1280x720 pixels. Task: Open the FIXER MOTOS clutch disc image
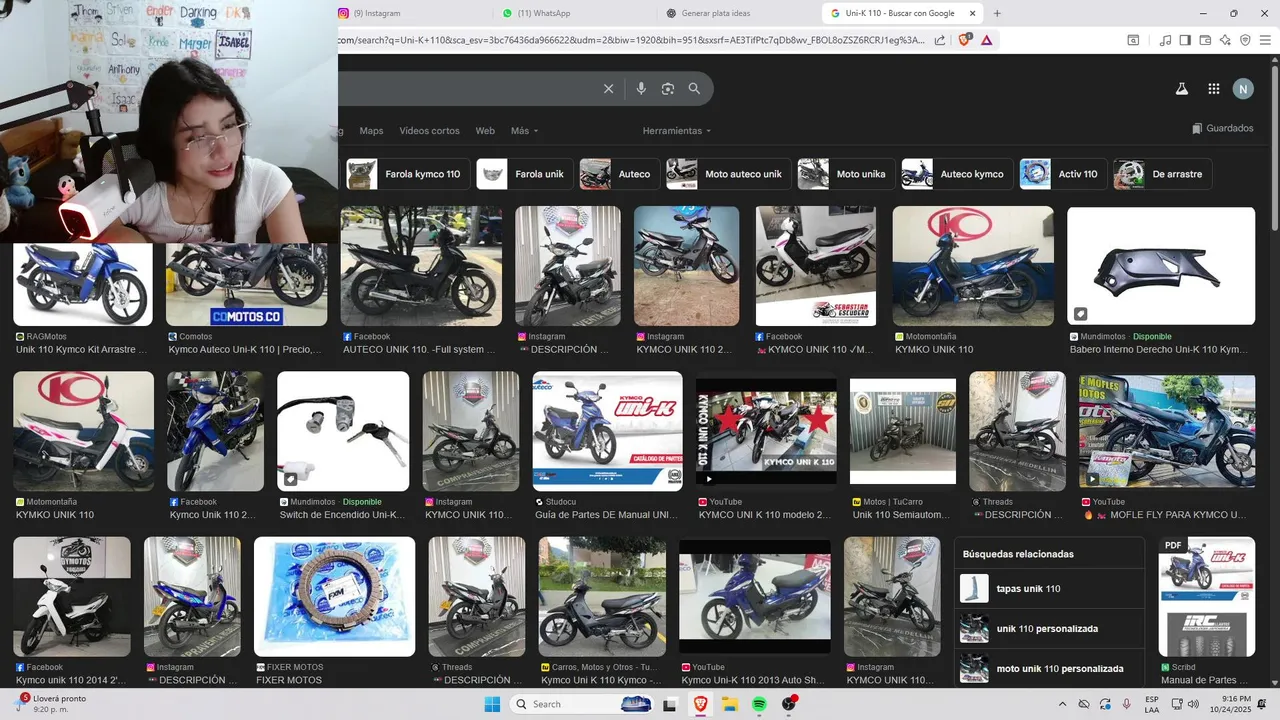[334, 596]
